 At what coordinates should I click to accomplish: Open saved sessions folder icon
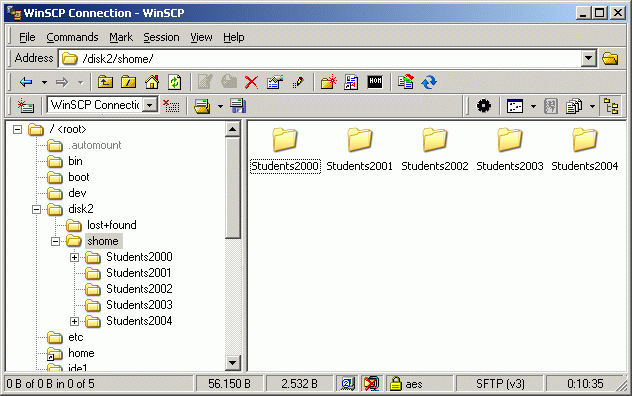click(202, 106)
